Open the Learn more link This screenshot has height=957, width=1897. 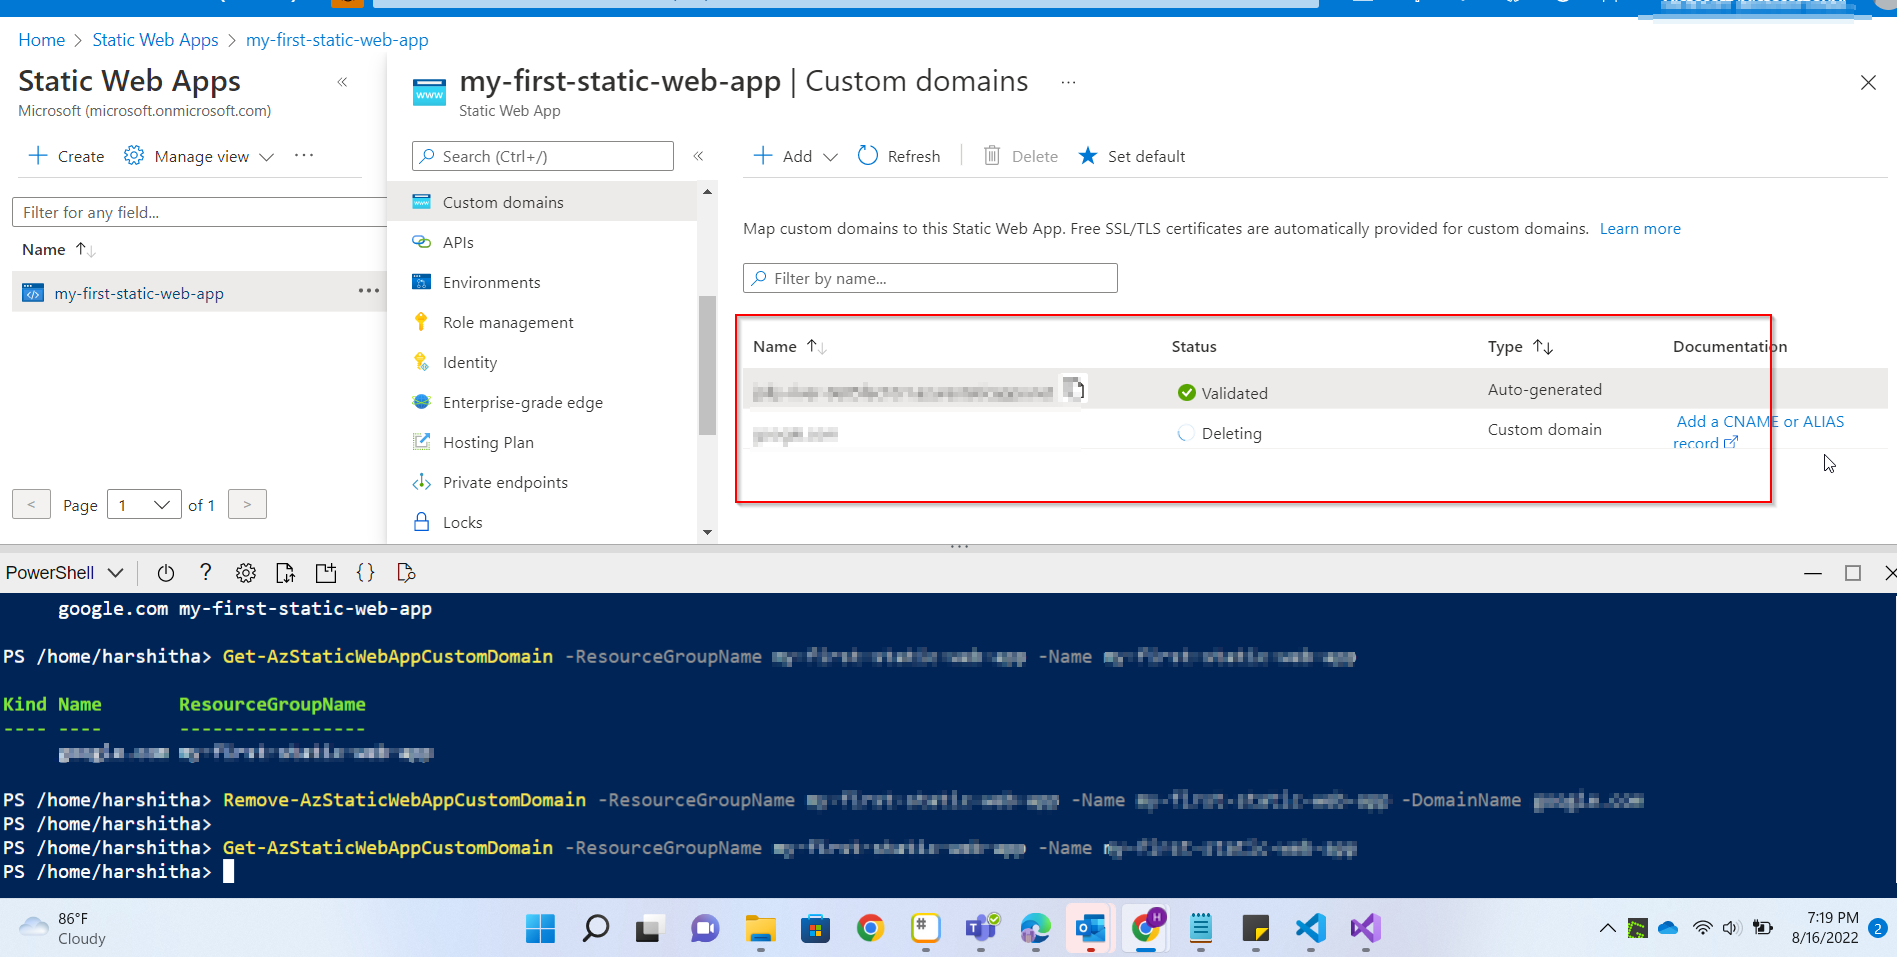click(1640, 228)
